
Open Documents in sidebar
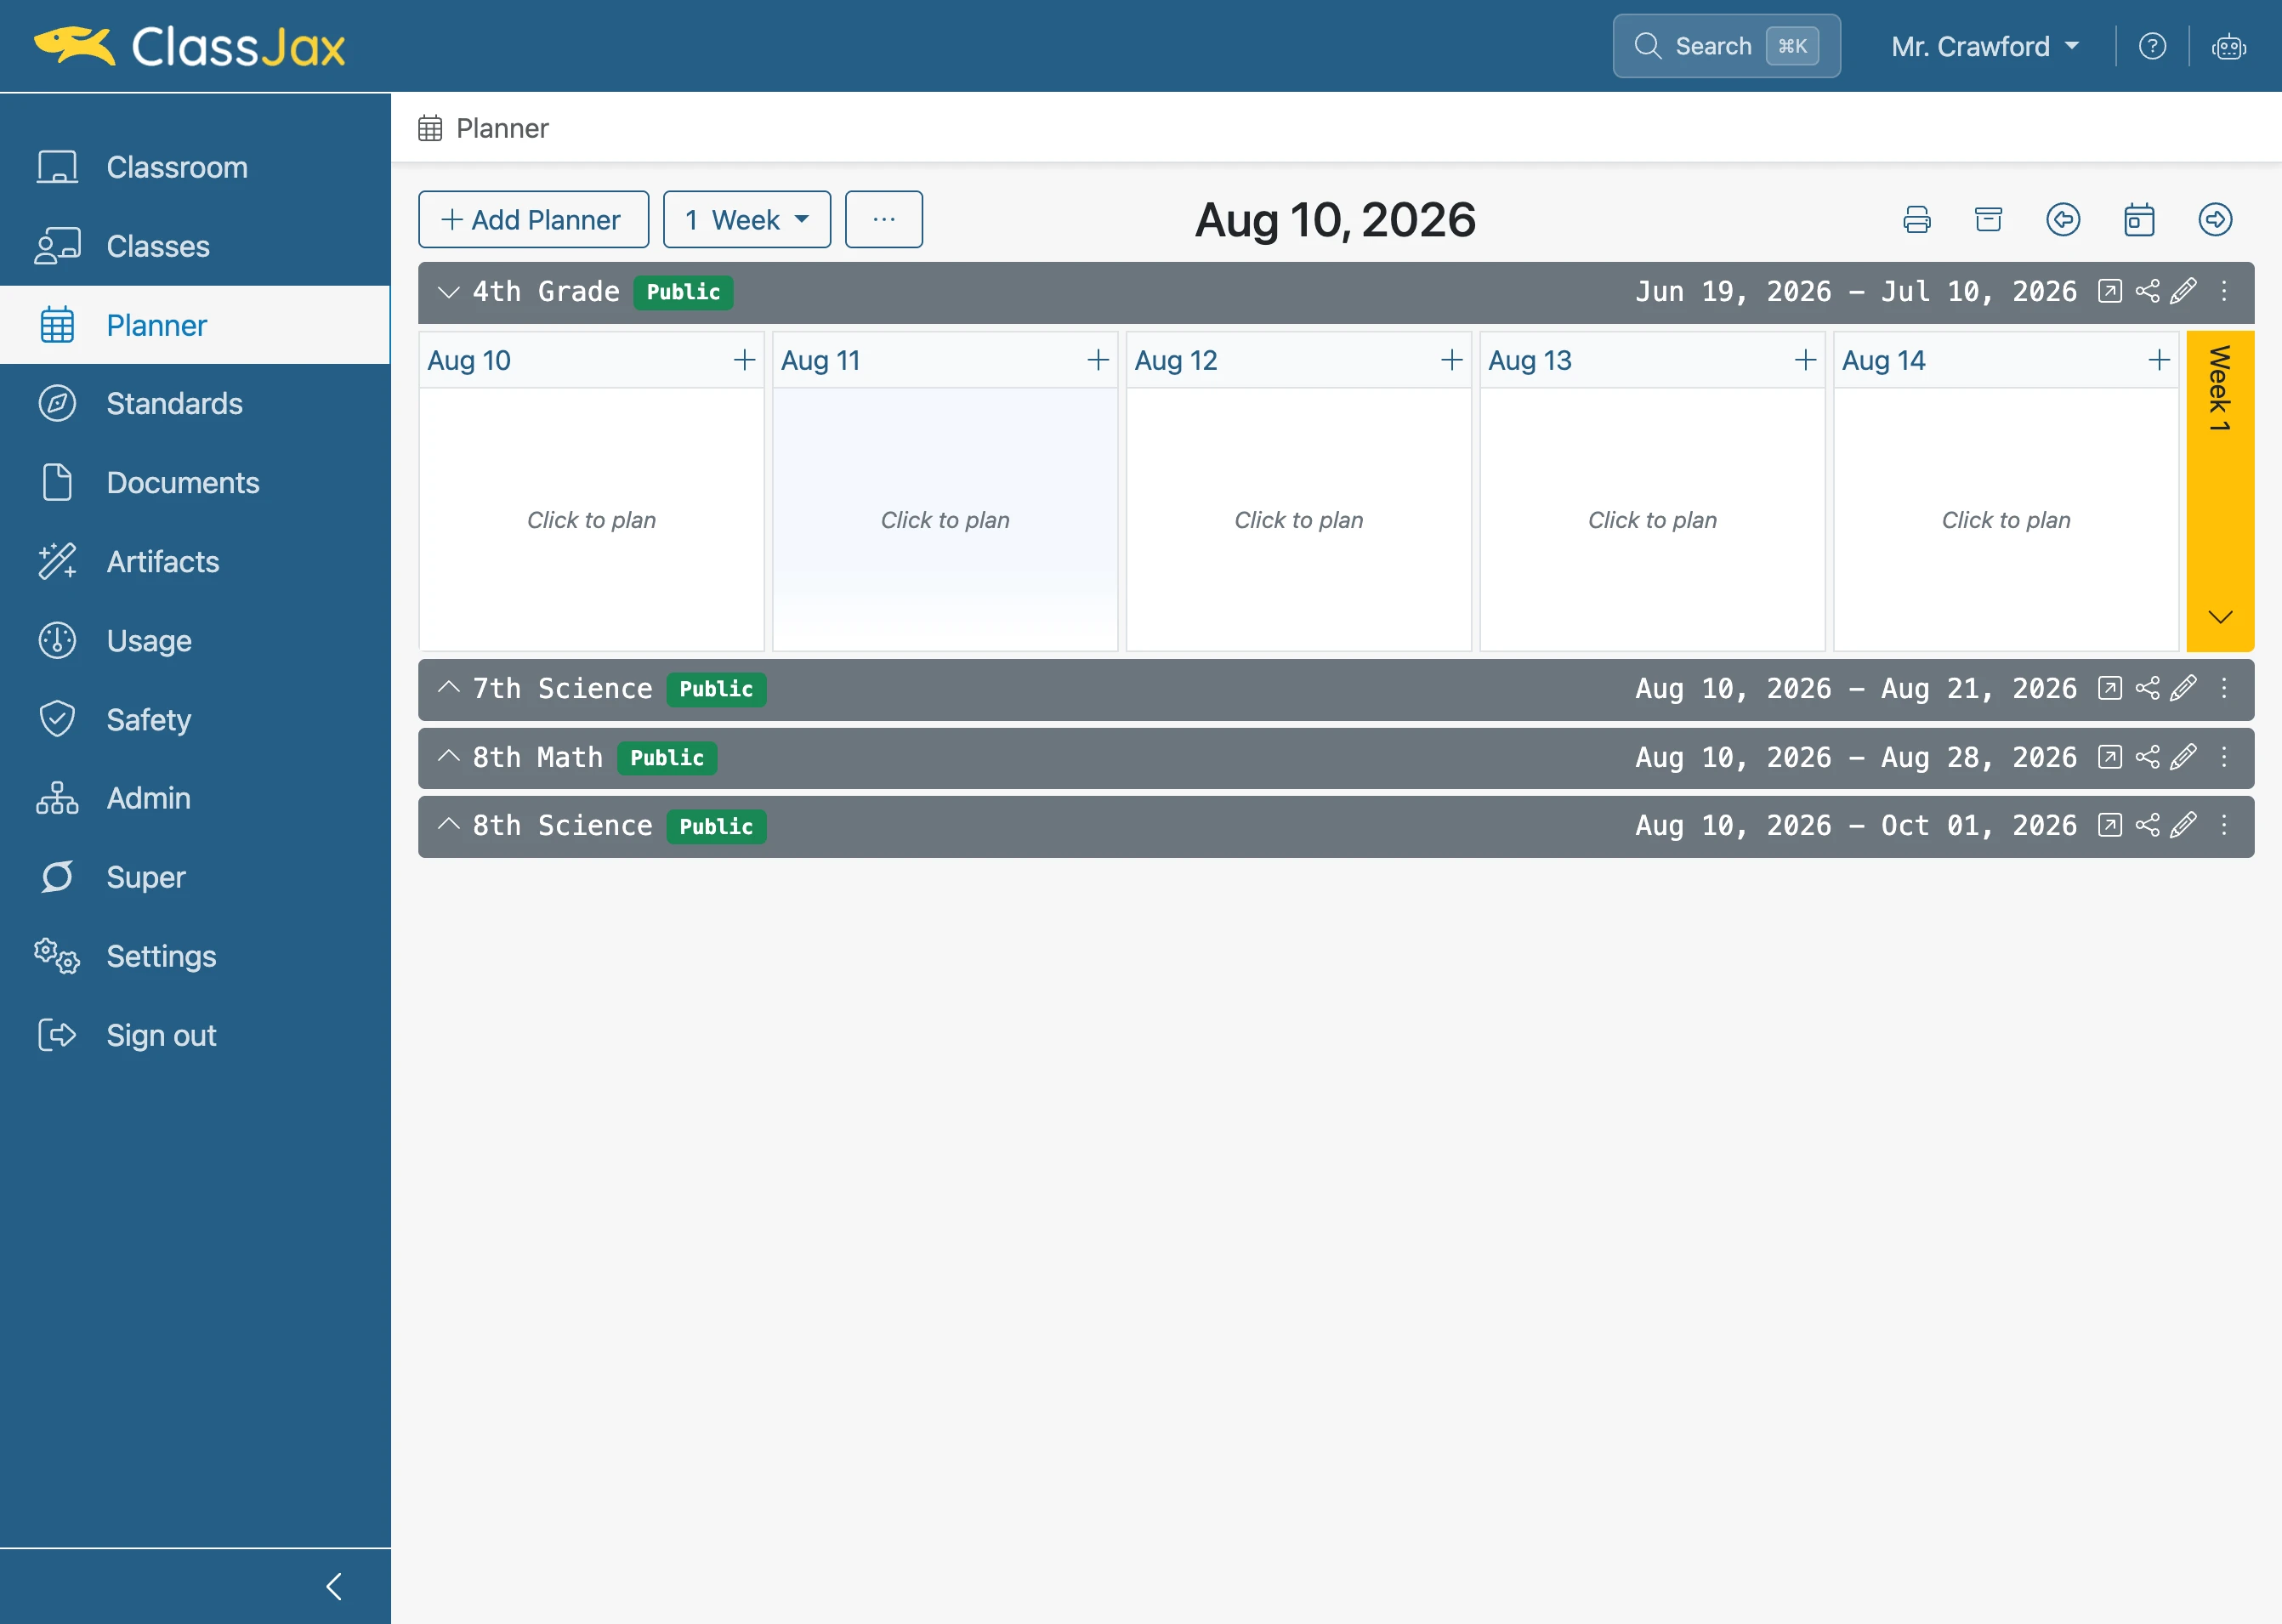coord(195,483)
